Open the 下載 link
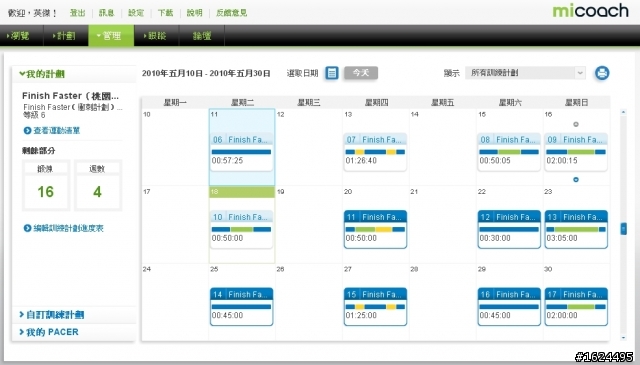Screen dimensions: 640x365 coord(165,13)
